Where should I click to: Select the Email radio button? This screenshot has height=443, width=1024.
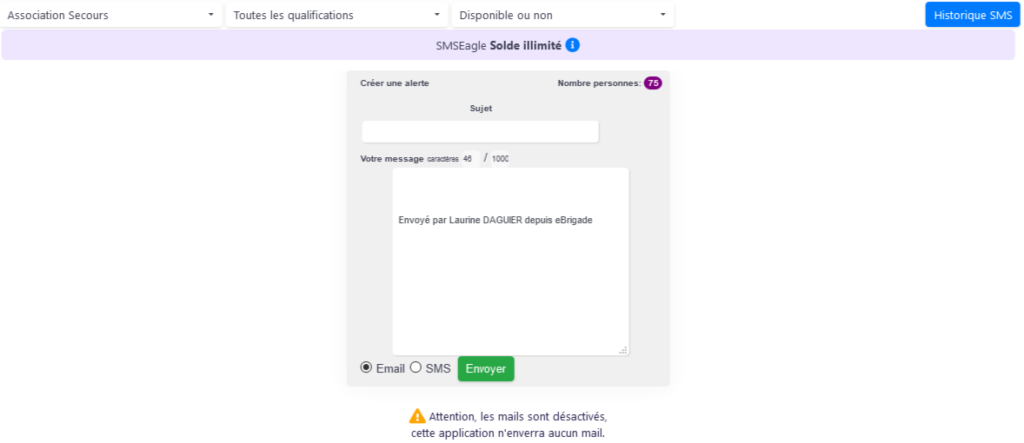click(366, 367)
